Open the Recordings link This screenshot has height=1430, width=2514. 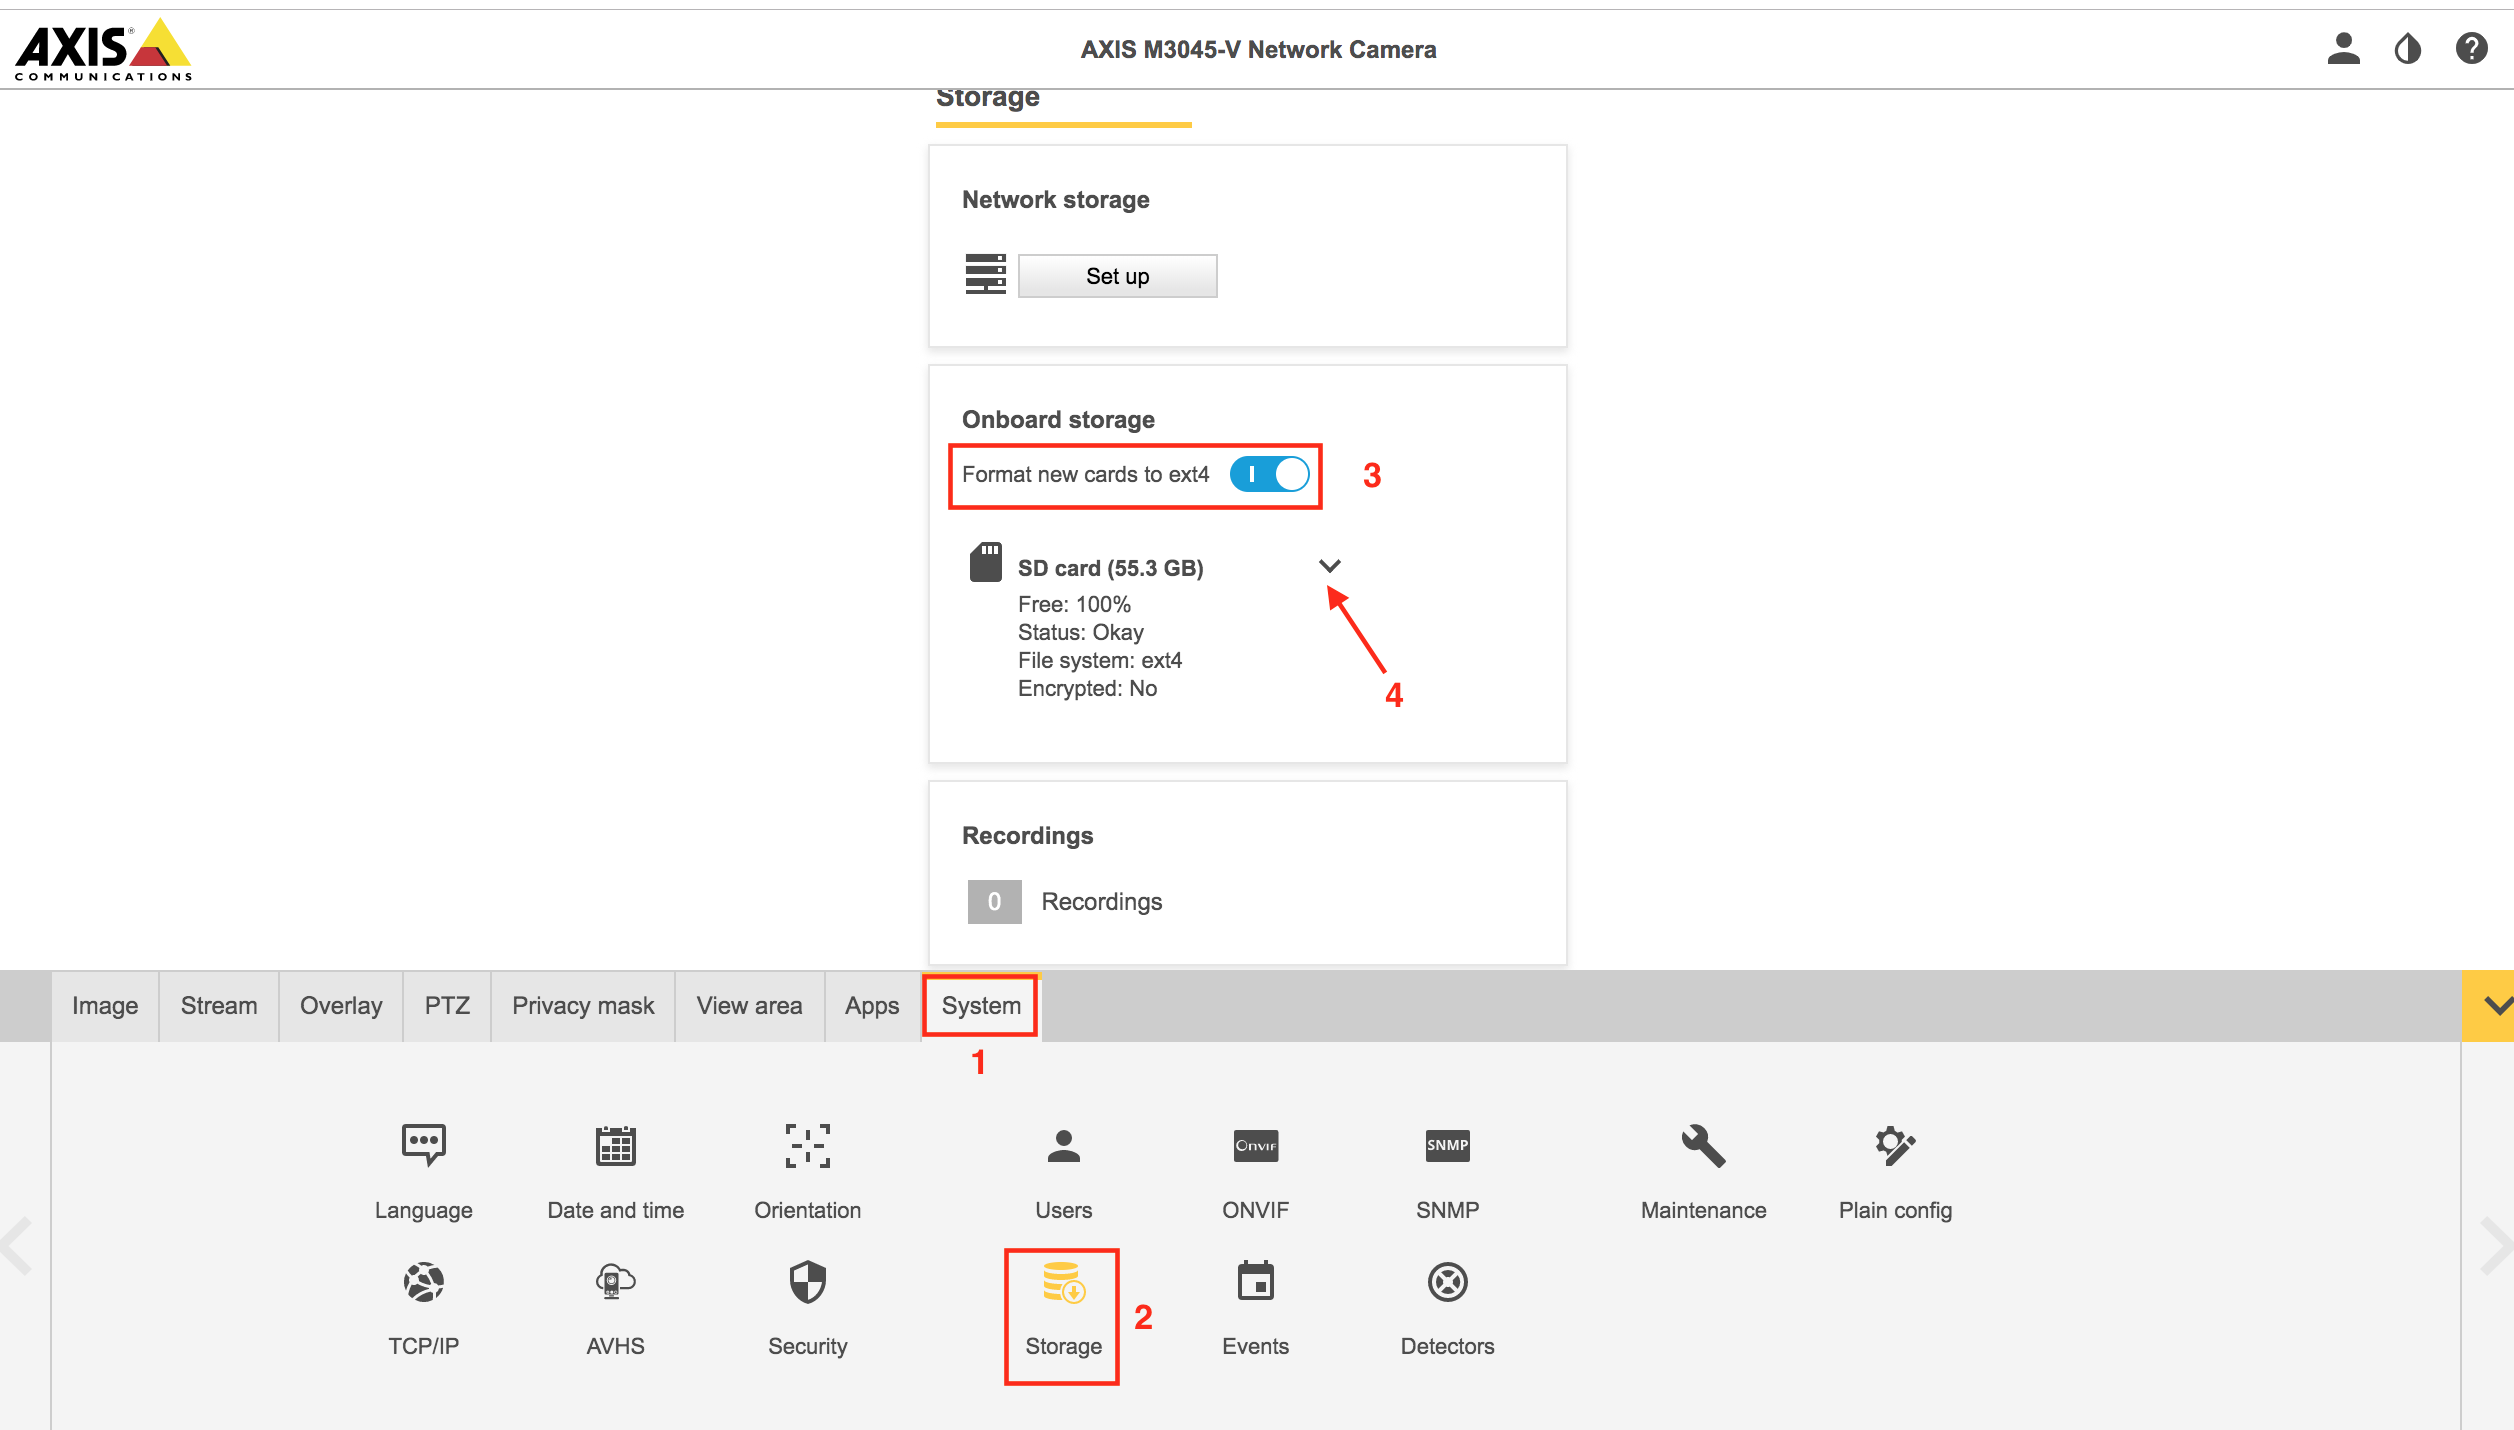[x=1102, y=902]
